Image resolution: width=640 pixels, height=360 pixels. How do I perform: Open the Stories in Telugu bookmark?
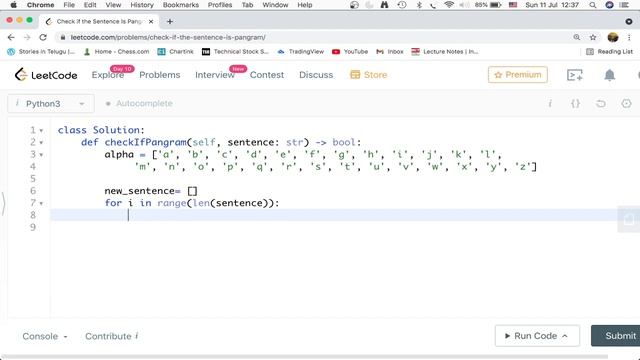pos(41,51)
